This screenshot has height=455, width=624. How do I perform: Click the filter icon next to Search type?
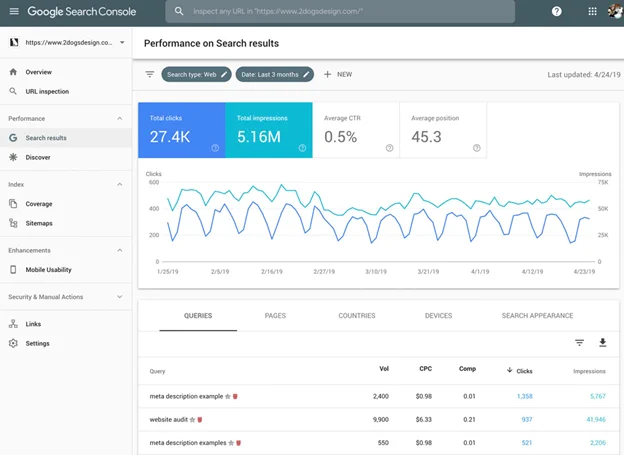point(150,74)
